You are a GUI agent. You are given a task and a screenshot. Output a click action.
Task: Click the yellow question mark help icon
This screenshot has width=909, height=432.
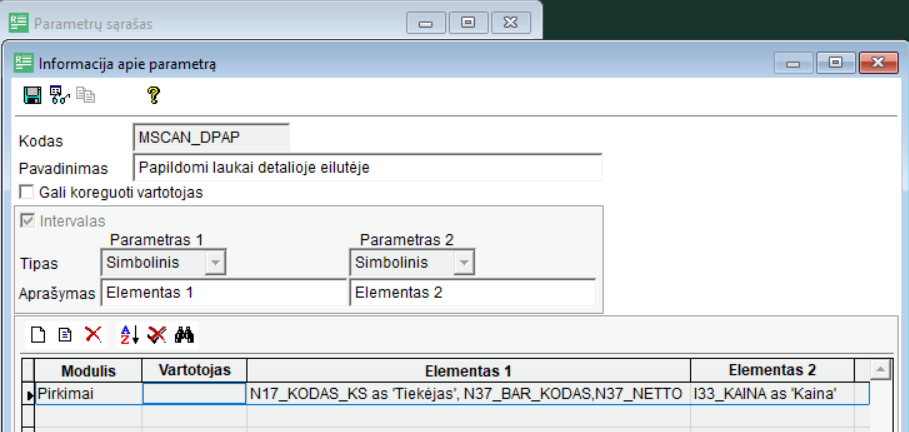[153, 95]
